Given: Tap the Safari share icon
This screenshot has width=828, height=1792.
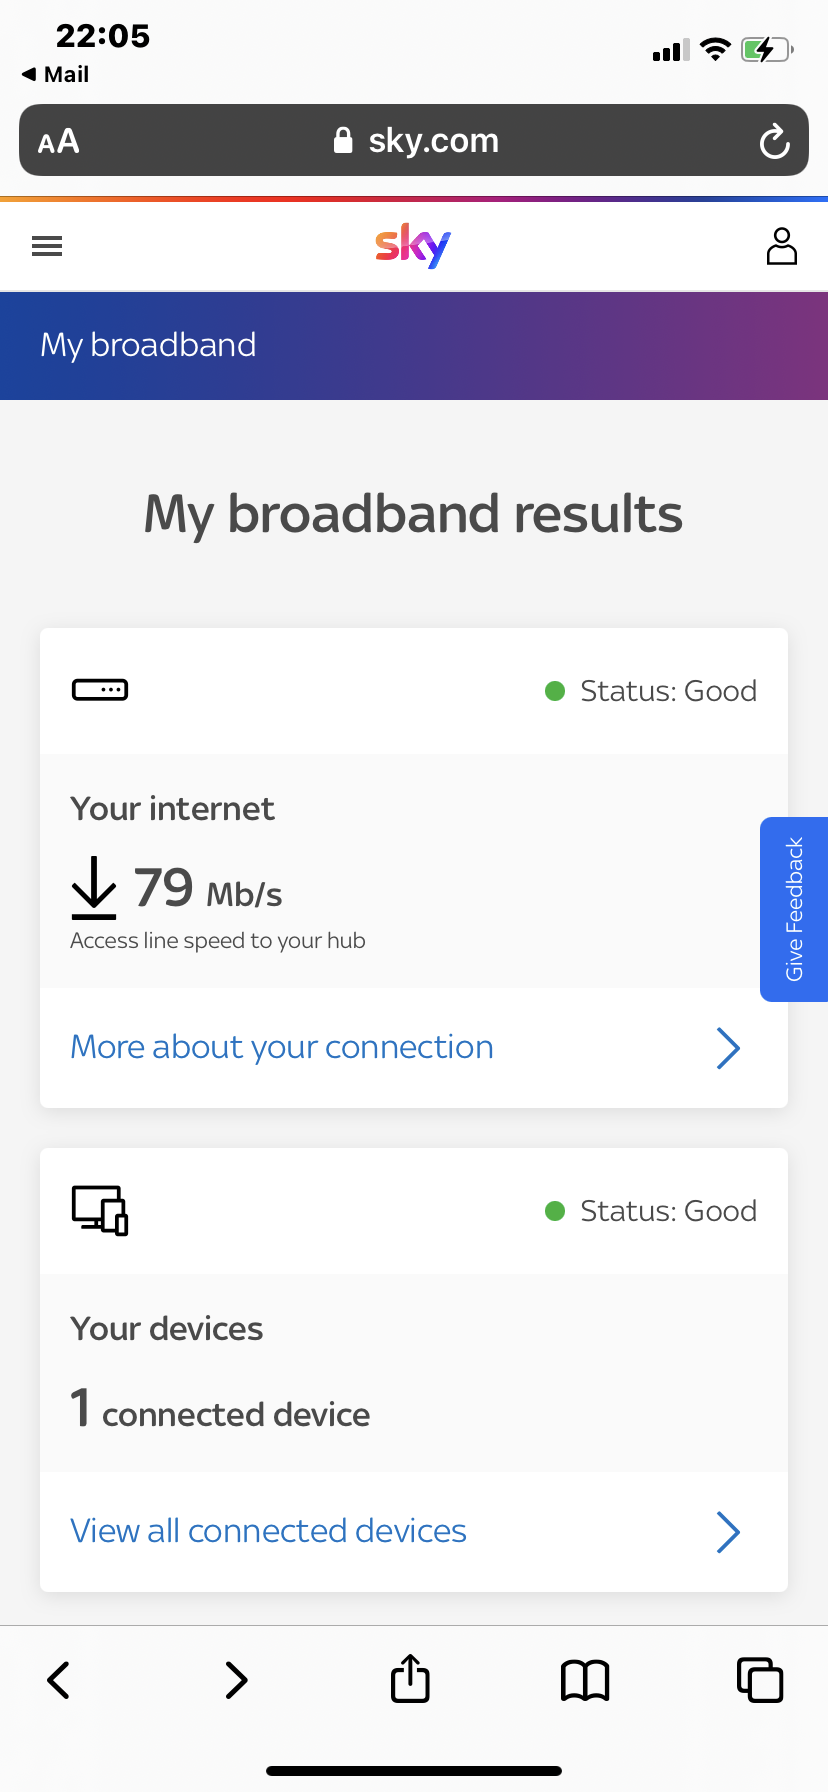Looking at the screenshot, I should pos(409,1679).
